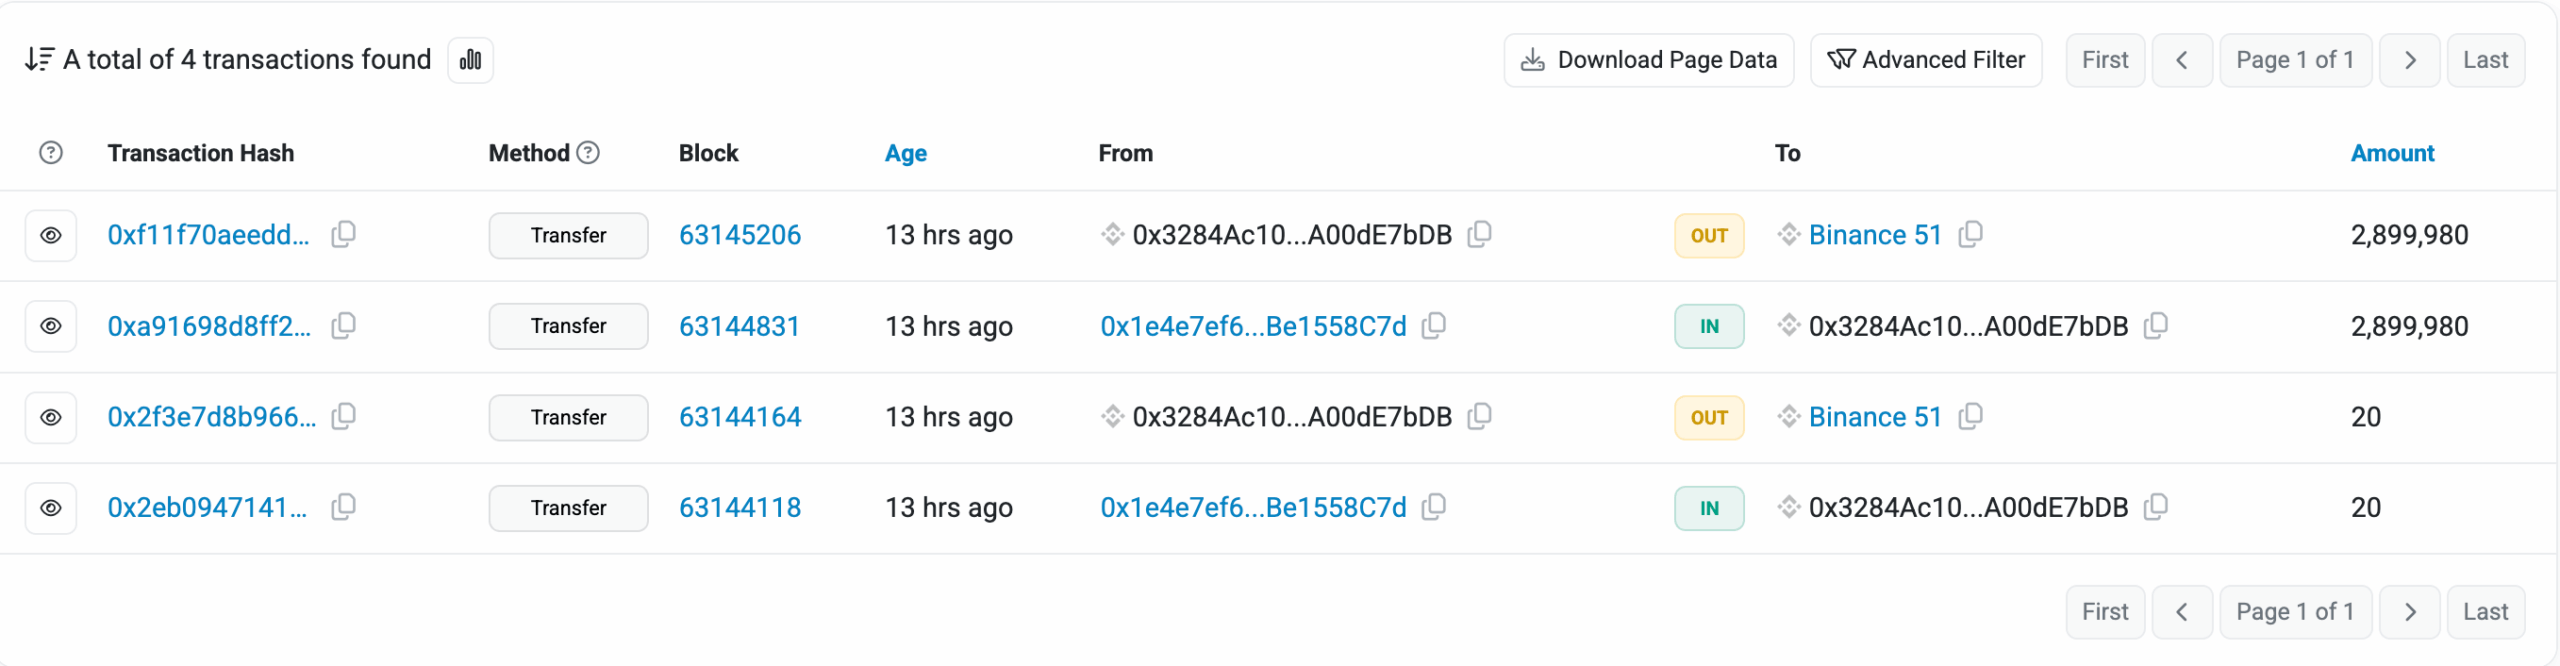Open the transaction analytics chart icon

click(x=470, y=60)
